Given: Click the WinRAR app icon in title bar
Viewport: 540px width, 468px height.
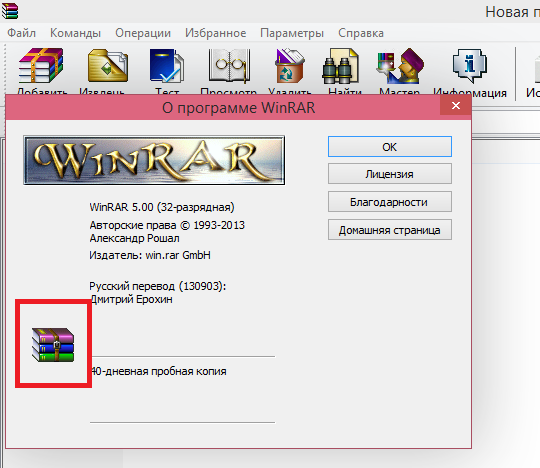Looking at the screenshot, I should coord(10,10).
